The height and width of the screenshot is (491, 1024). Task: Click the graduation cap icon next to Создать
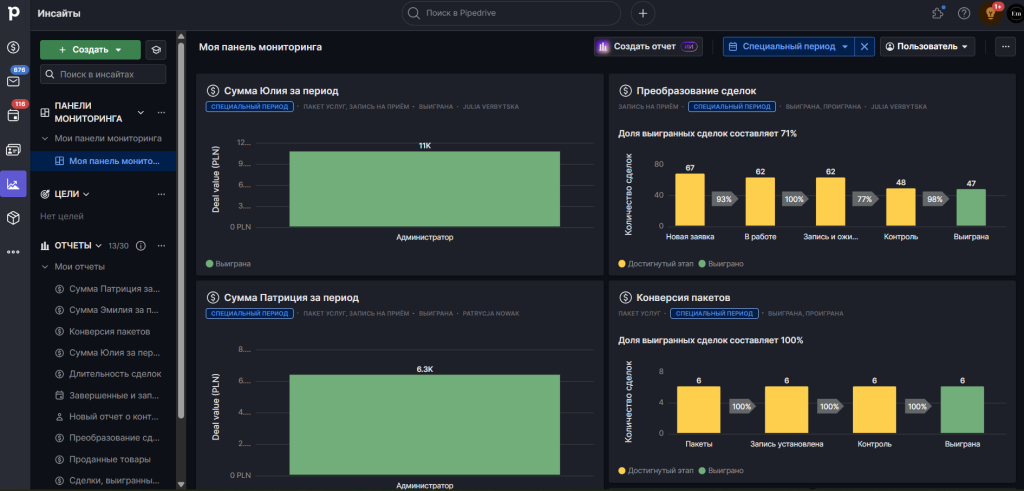156,50
